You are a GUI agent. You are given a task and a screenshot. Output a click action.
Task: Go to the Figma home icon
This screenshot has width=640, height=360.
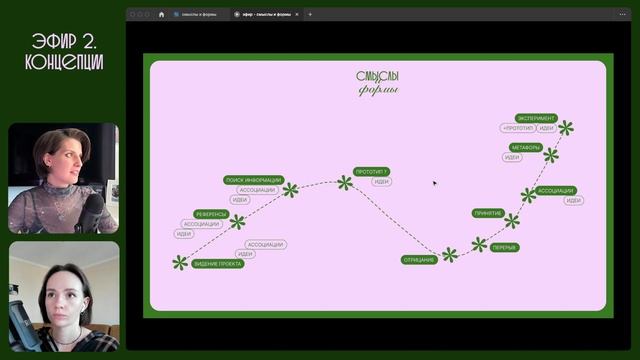click(x=161, y=14)
